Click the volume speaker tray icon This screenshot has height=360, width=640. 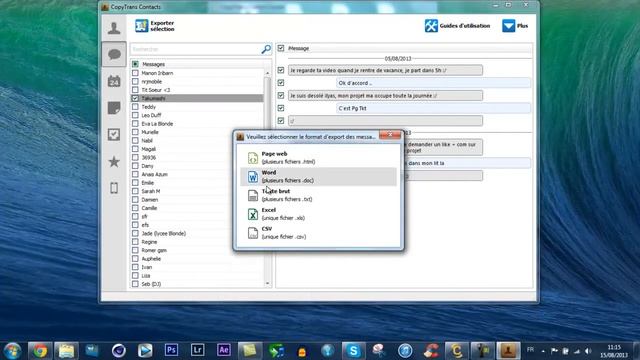(x=588, y=351)
